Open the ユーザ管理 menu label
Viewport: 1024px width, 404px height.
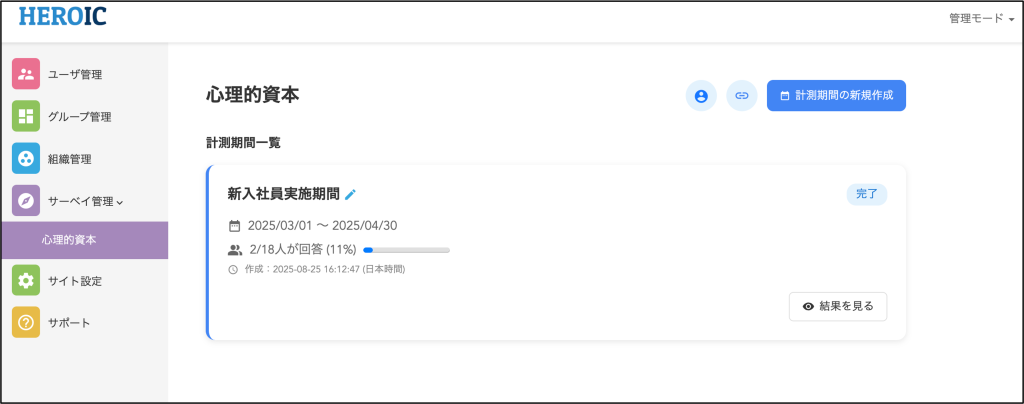75,74
